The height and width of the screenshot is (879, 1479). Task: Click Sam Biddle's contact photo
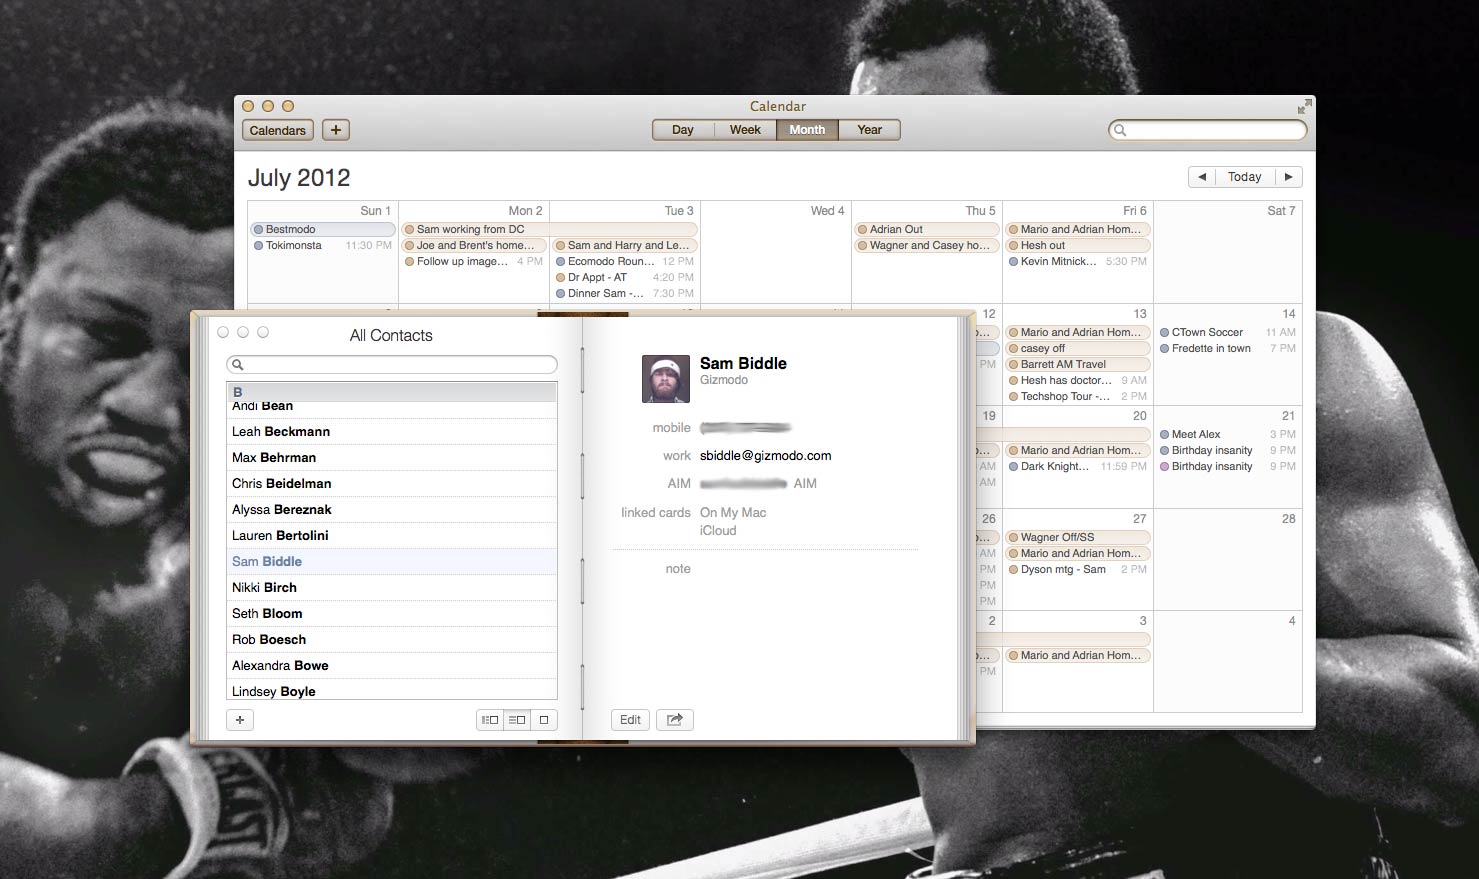[665, 379]
